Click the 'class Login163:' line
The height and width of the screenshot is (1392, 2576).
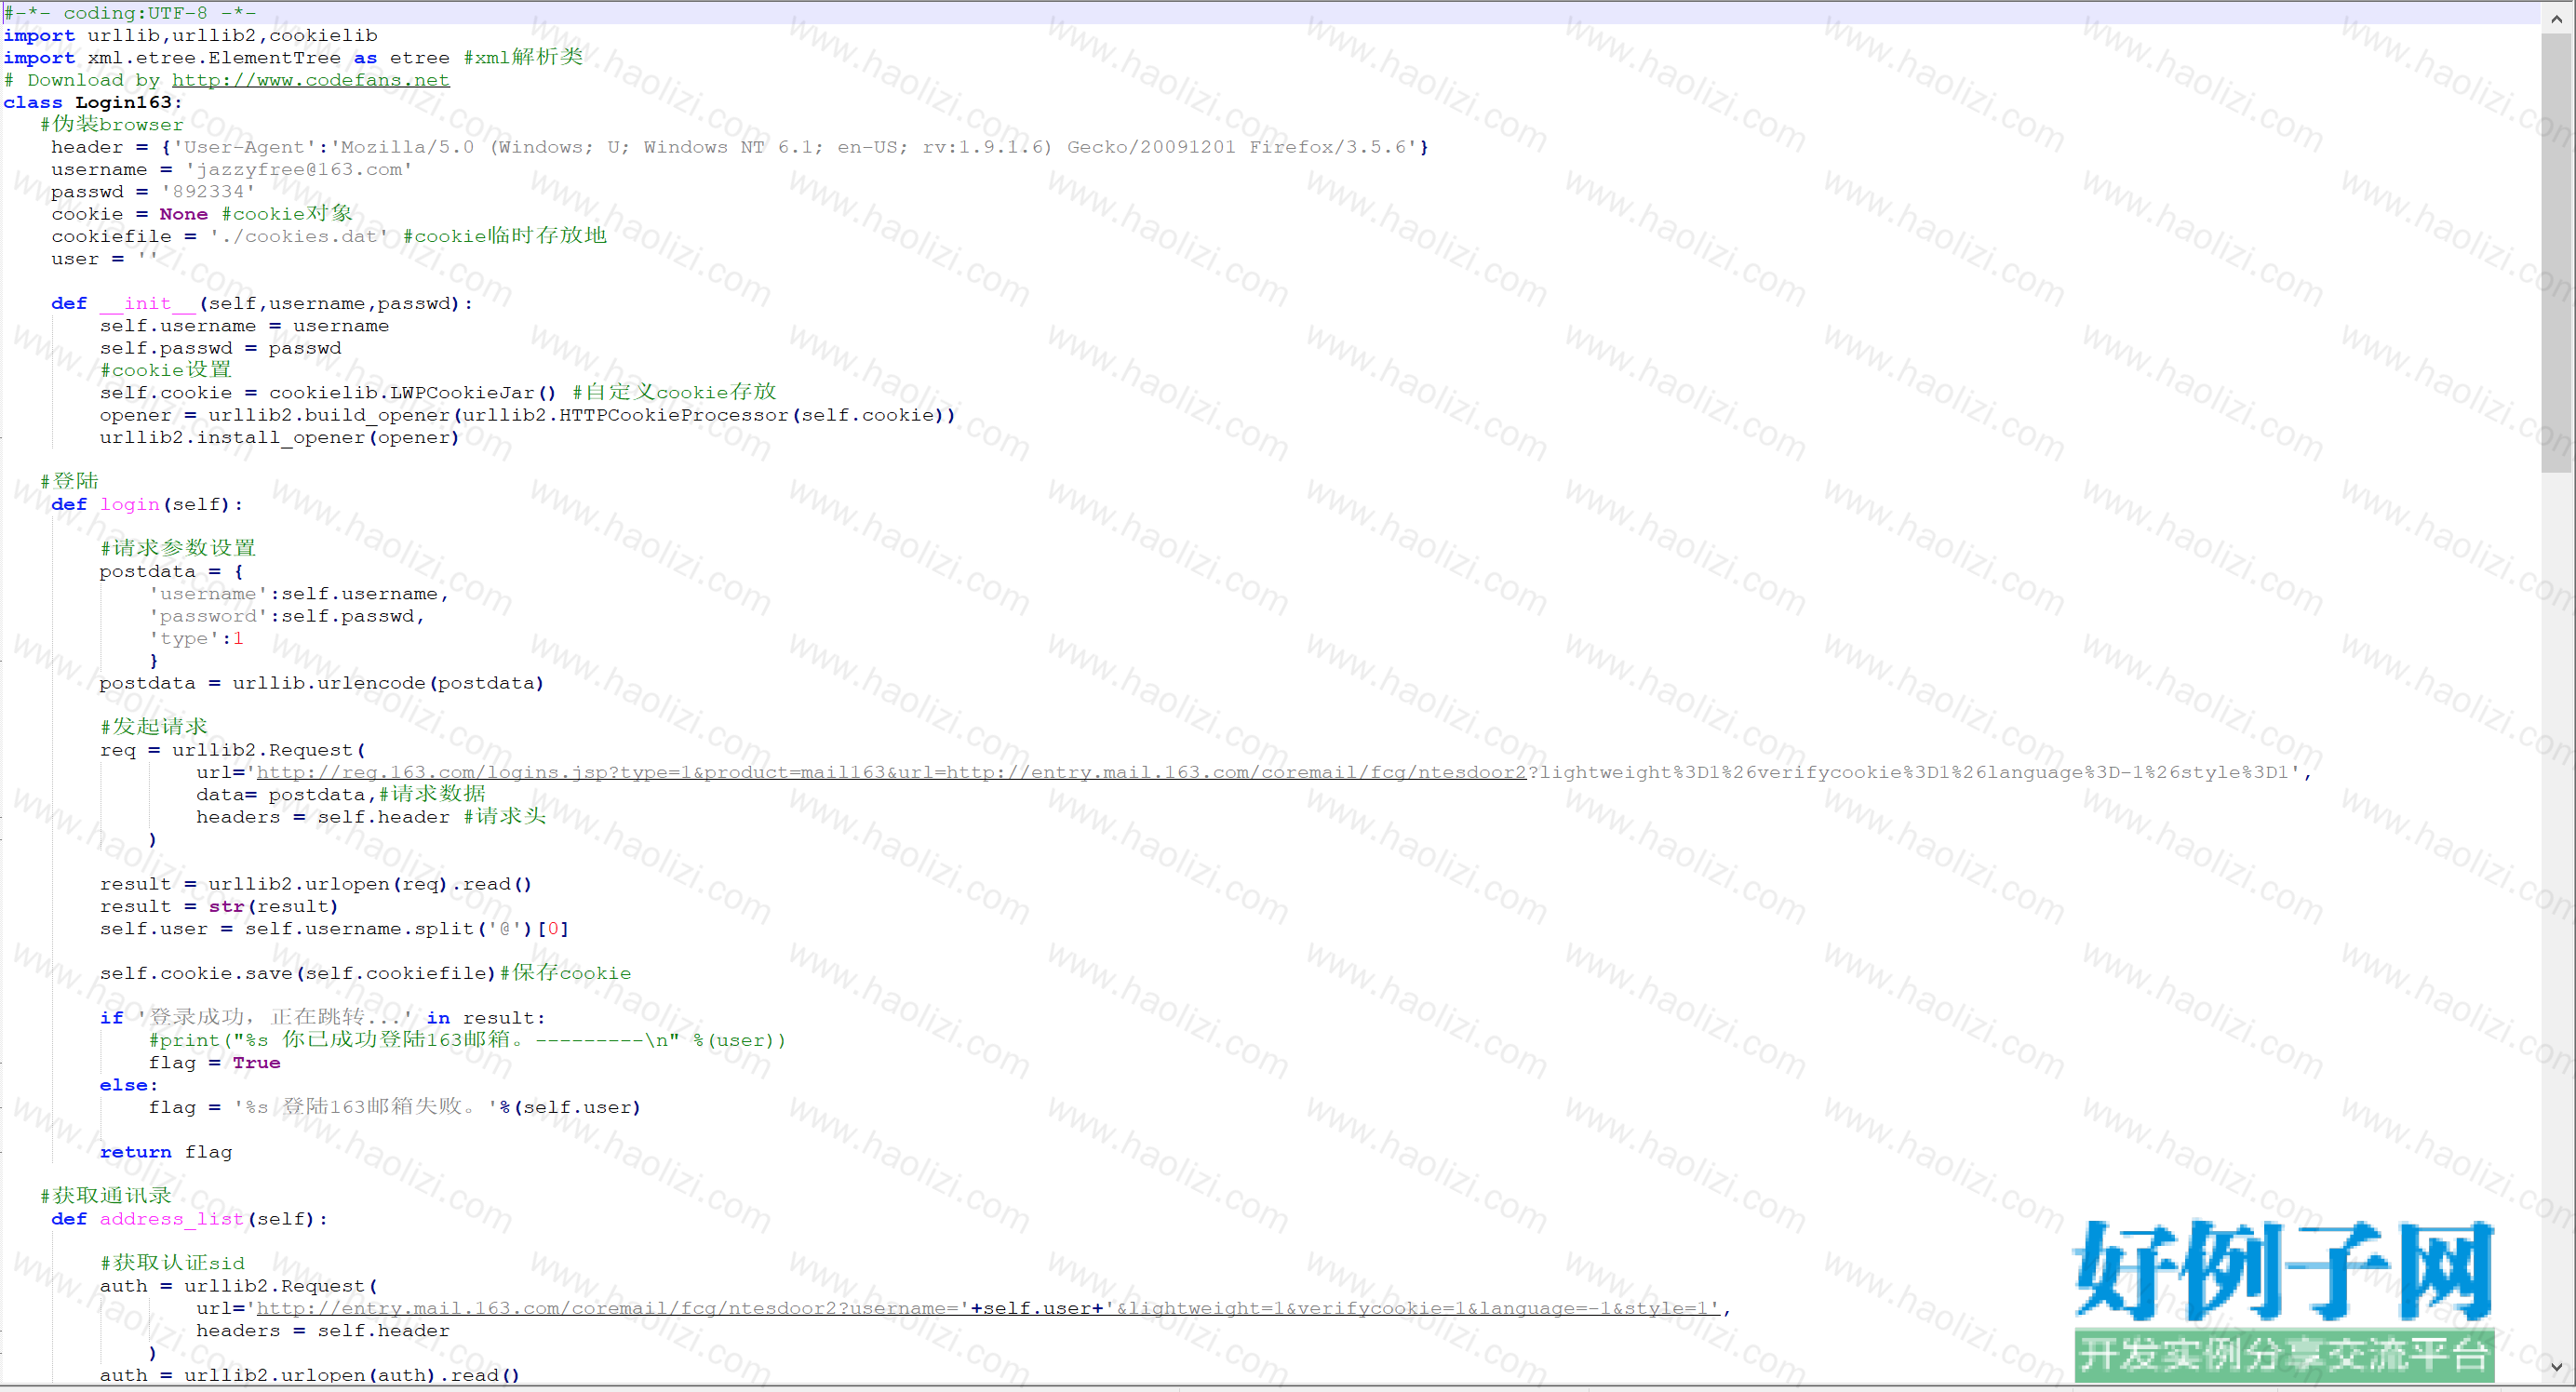(93, 102)
